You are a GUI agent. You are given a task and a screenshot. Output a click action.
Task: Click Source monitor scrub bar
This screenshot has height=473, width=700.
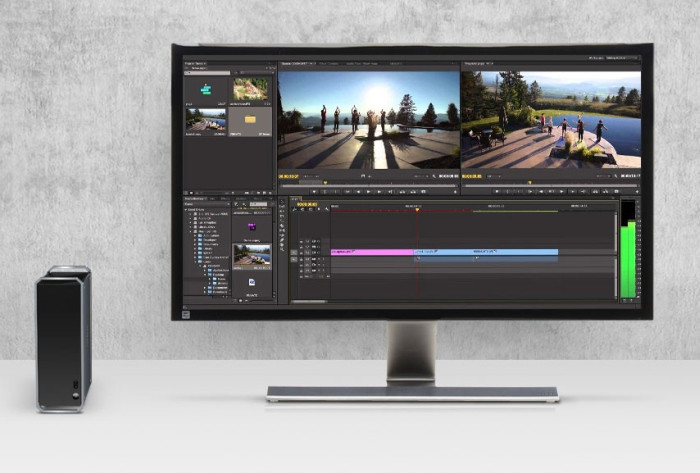coord(368,186)
